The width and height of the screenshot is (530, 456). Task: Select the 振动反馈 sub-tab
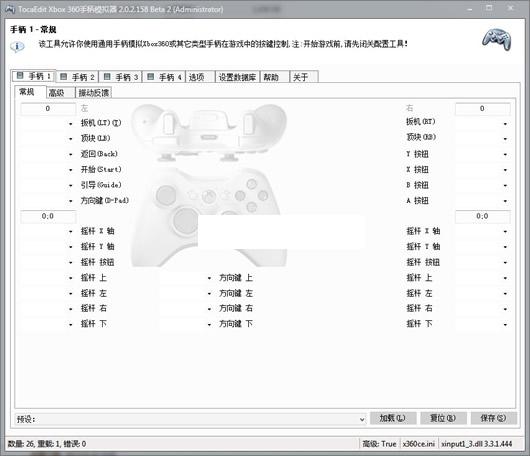[94, 93]
